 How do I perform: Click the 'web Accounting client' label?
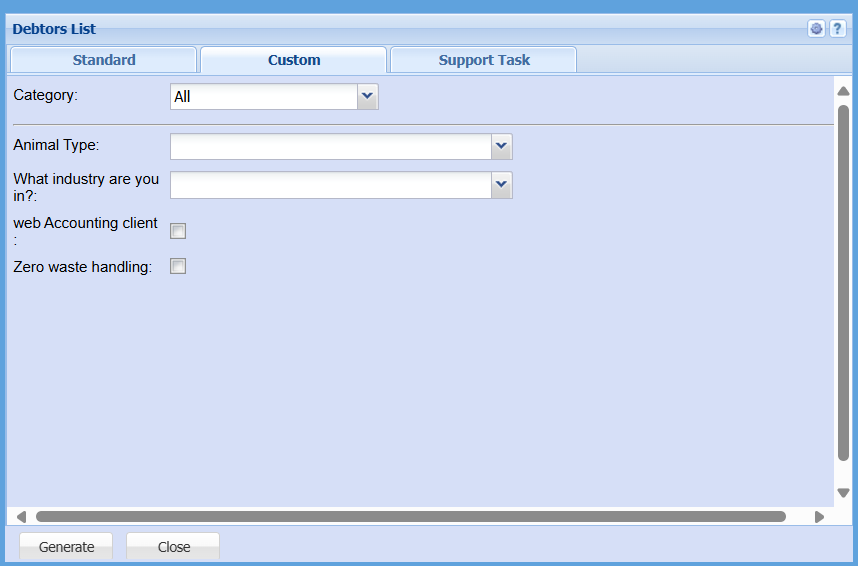(85, 230)
